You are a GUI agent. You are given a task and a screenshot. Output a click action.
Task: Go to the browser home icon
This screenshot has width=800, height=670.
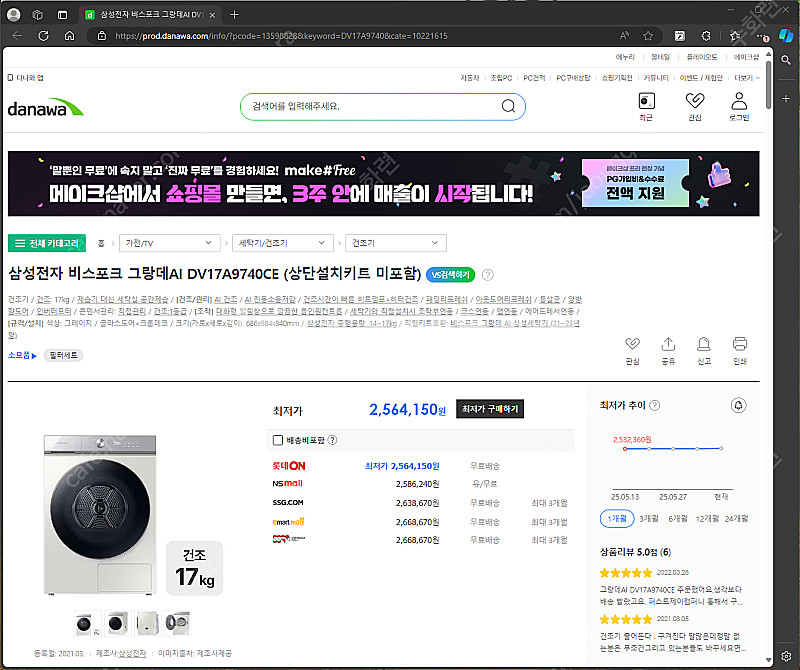click(x=69, y=36)
